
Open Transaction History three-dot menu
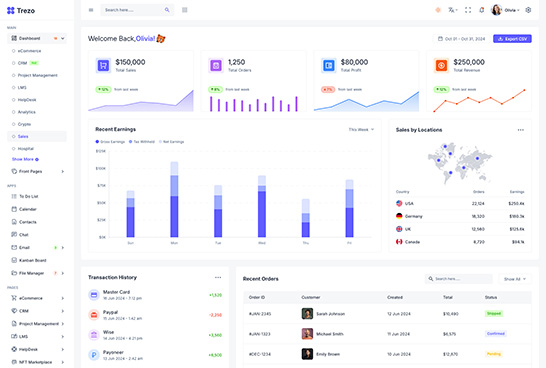pyautogui.click(x=218, y=277)
